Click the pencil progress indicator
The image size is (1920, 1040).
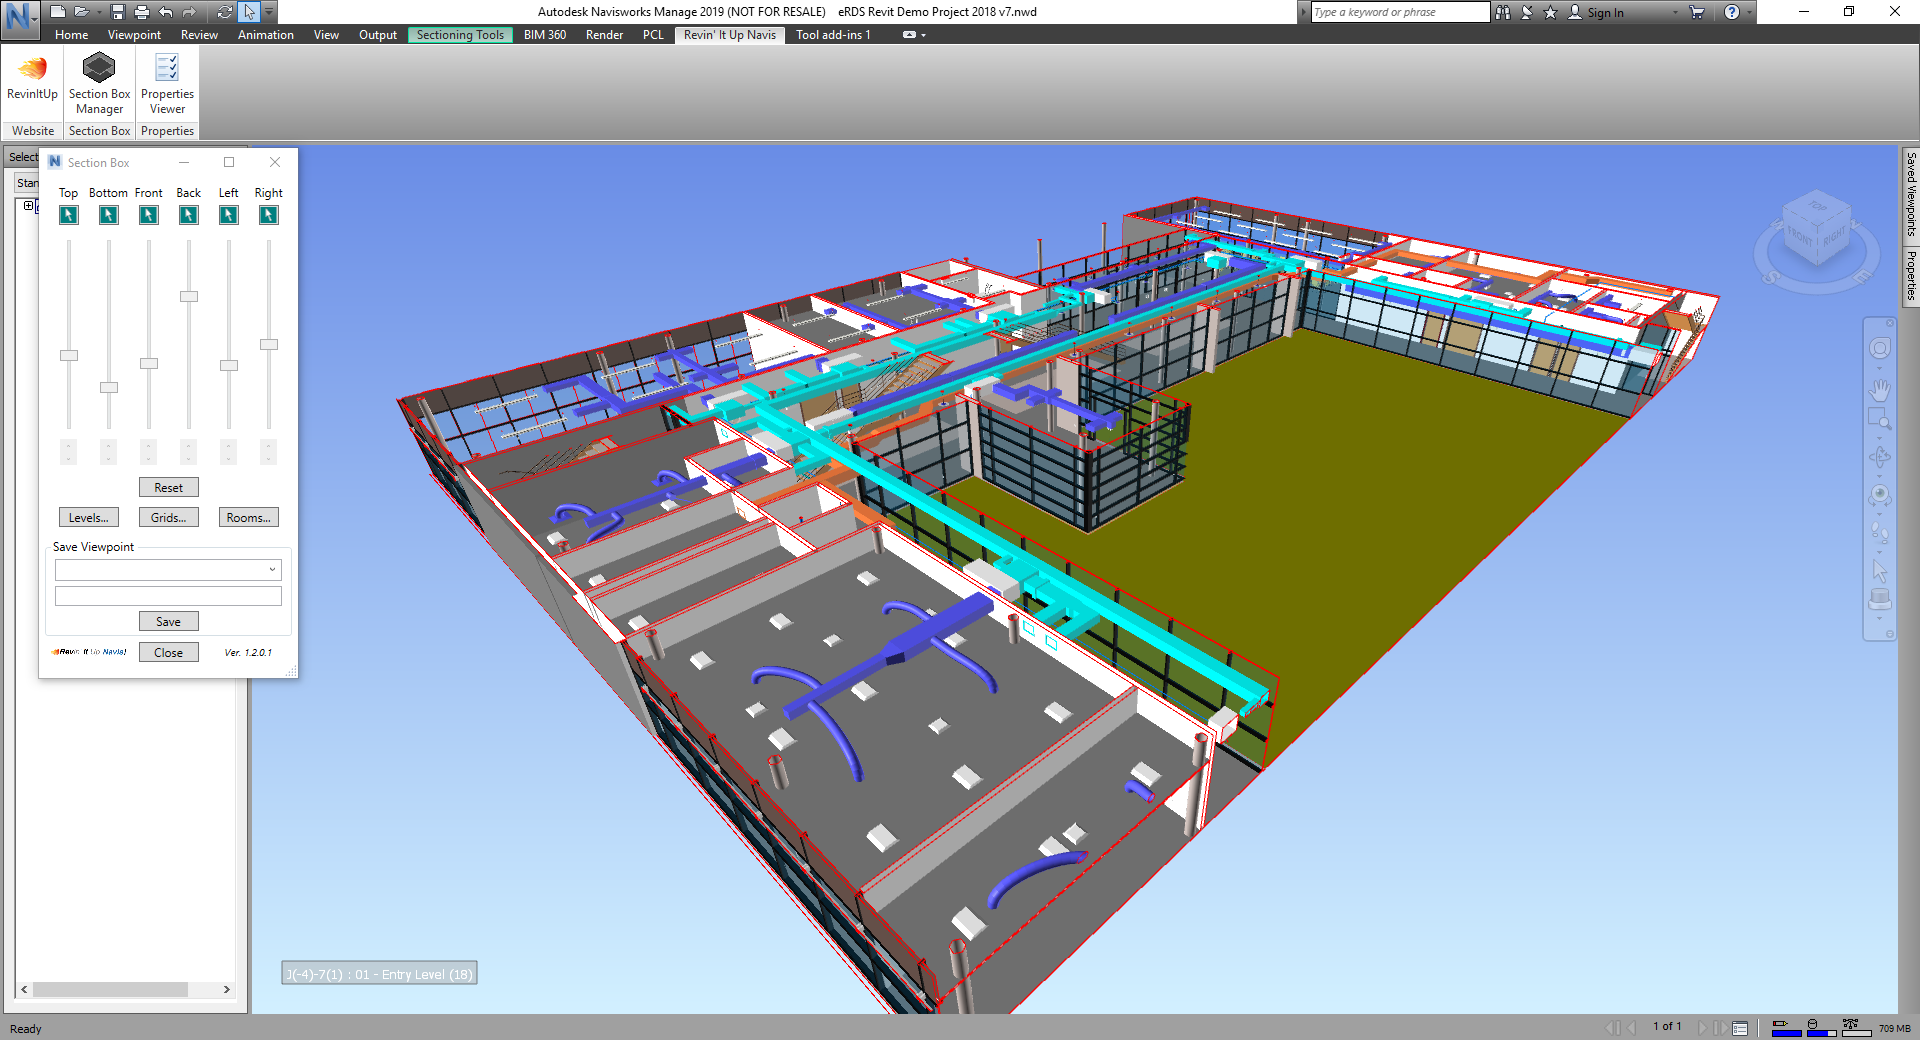[x=1786, y=1027]
